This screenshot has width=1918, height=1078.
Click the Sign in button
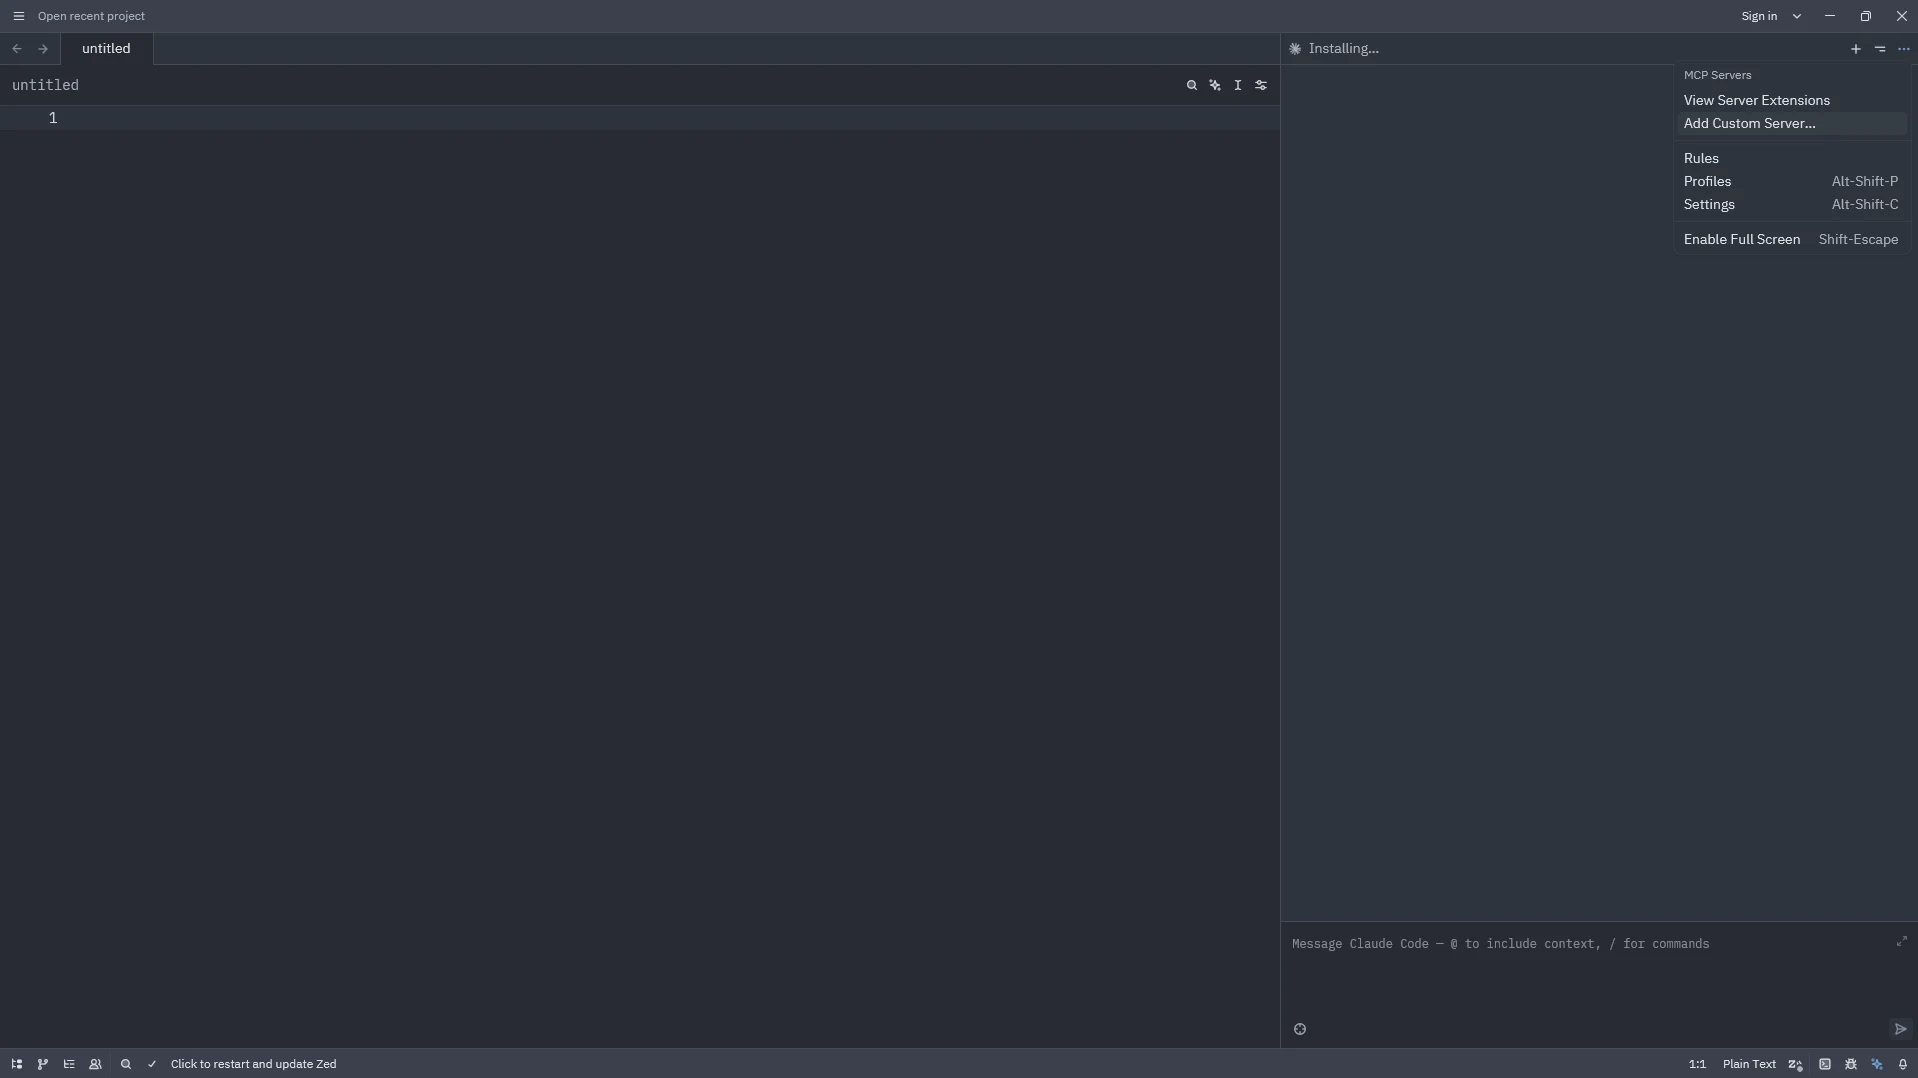pyautogui.click(x=1759, y=16)
